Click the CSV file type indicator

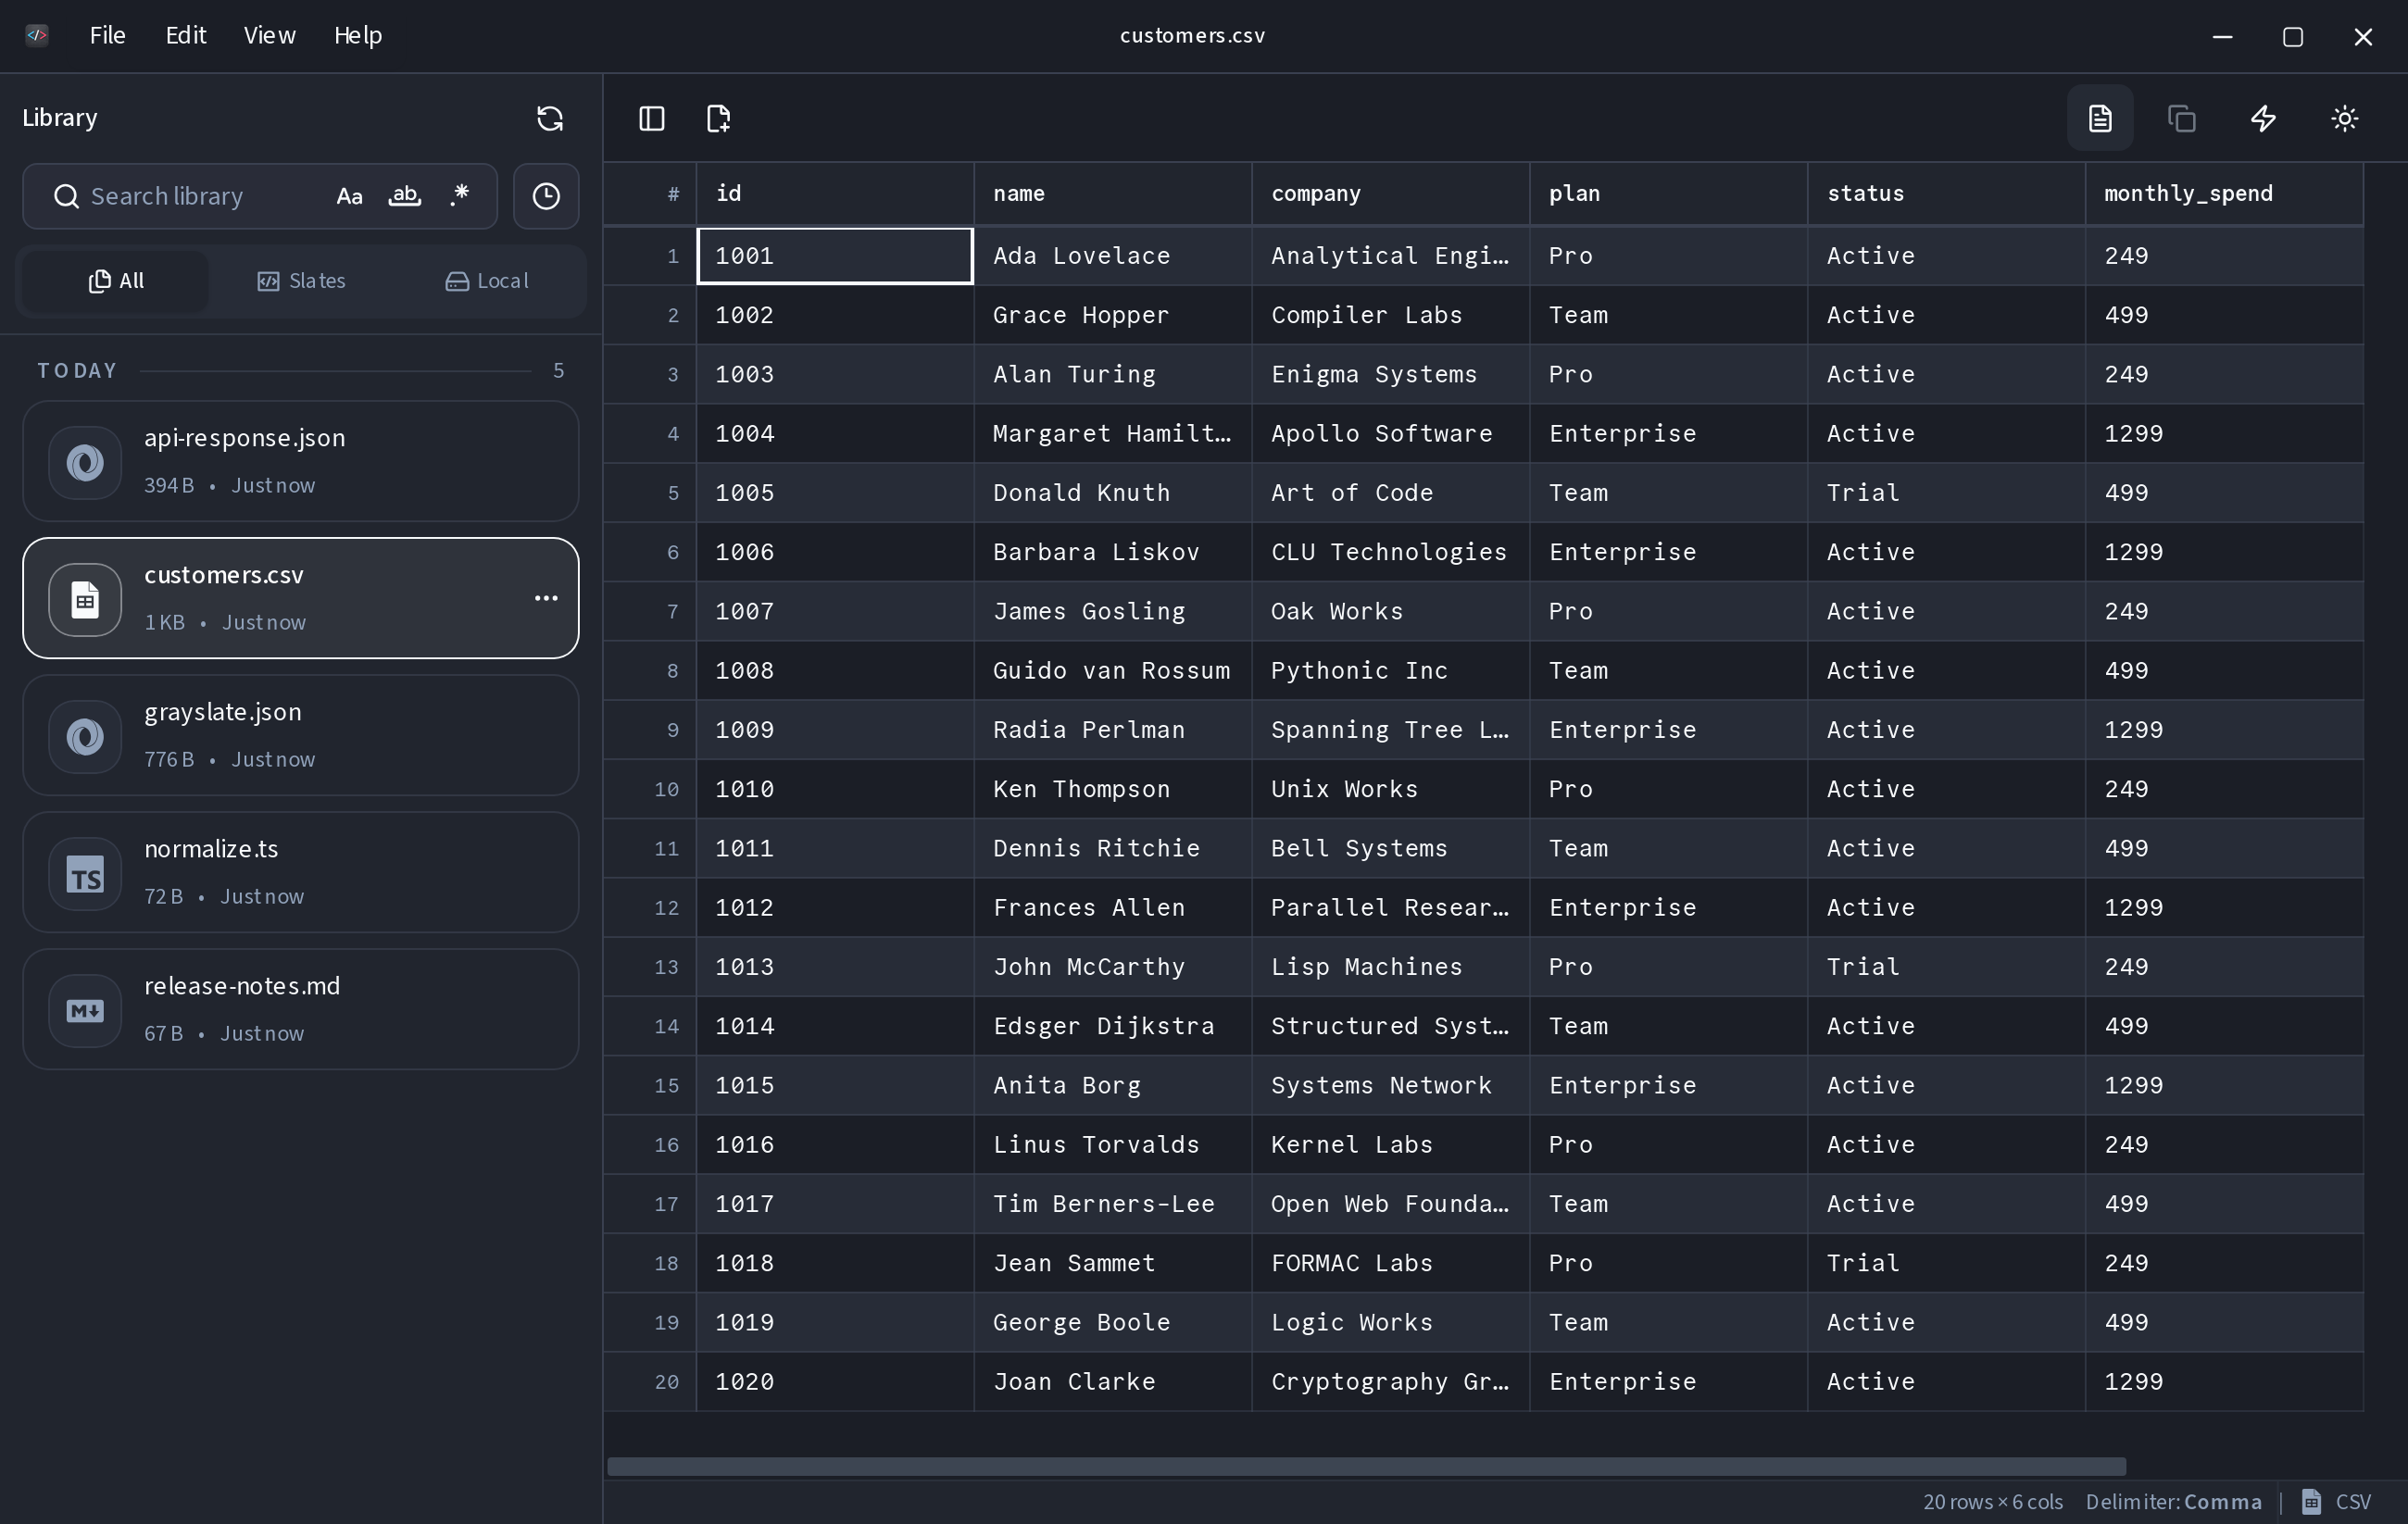(x=2353, y=1502)
